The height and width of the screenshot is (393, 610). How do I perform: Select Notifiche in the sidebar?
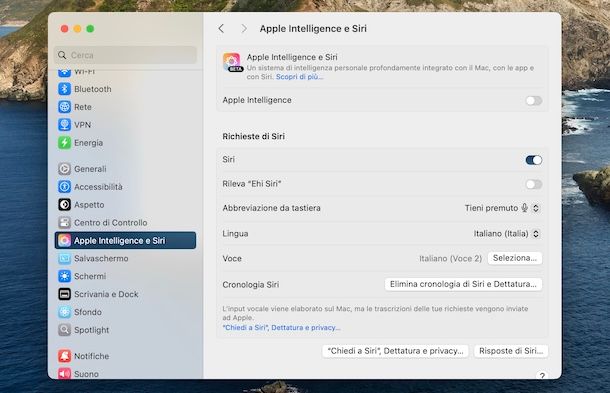(126, 356)
